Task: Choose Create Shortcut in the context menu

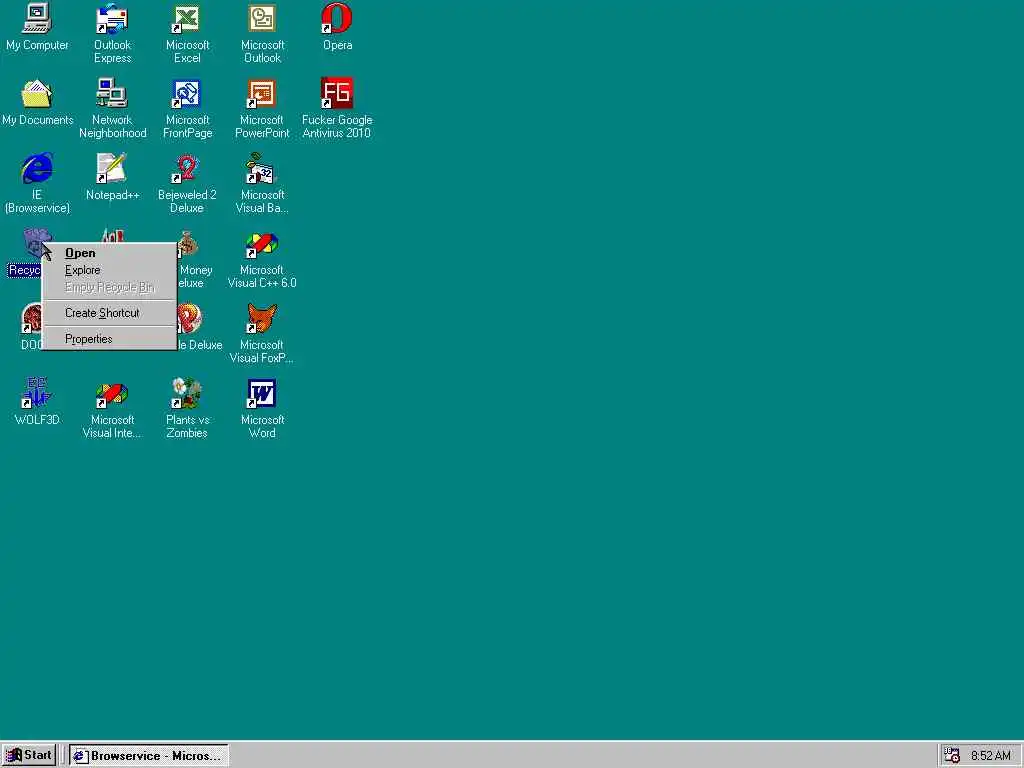Action: point(109,313)
